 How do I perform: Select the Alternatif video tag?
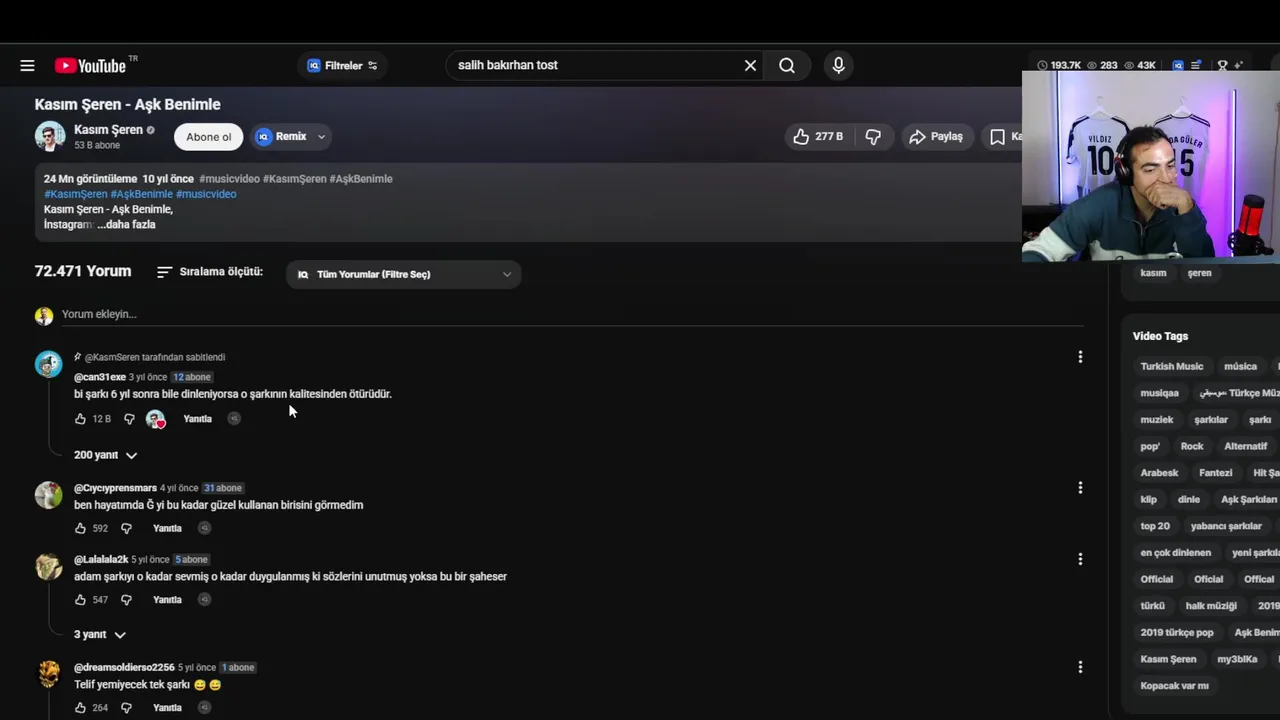1245,447
